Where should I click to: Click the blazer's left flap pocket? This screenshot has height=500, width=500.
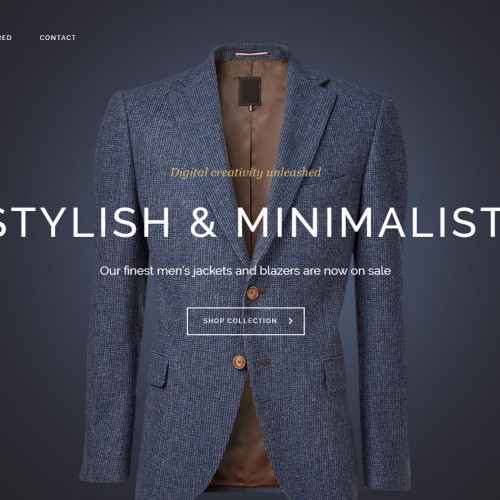(x=159, y=368)
